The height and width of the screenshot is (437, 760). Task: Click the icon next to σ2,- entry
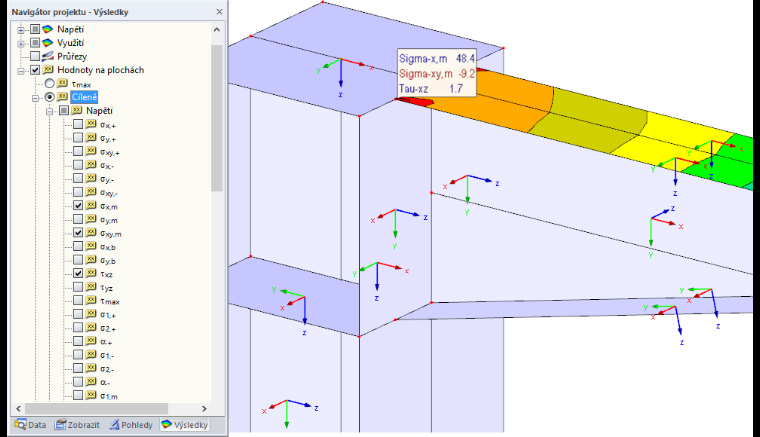[x=91, y=369]
